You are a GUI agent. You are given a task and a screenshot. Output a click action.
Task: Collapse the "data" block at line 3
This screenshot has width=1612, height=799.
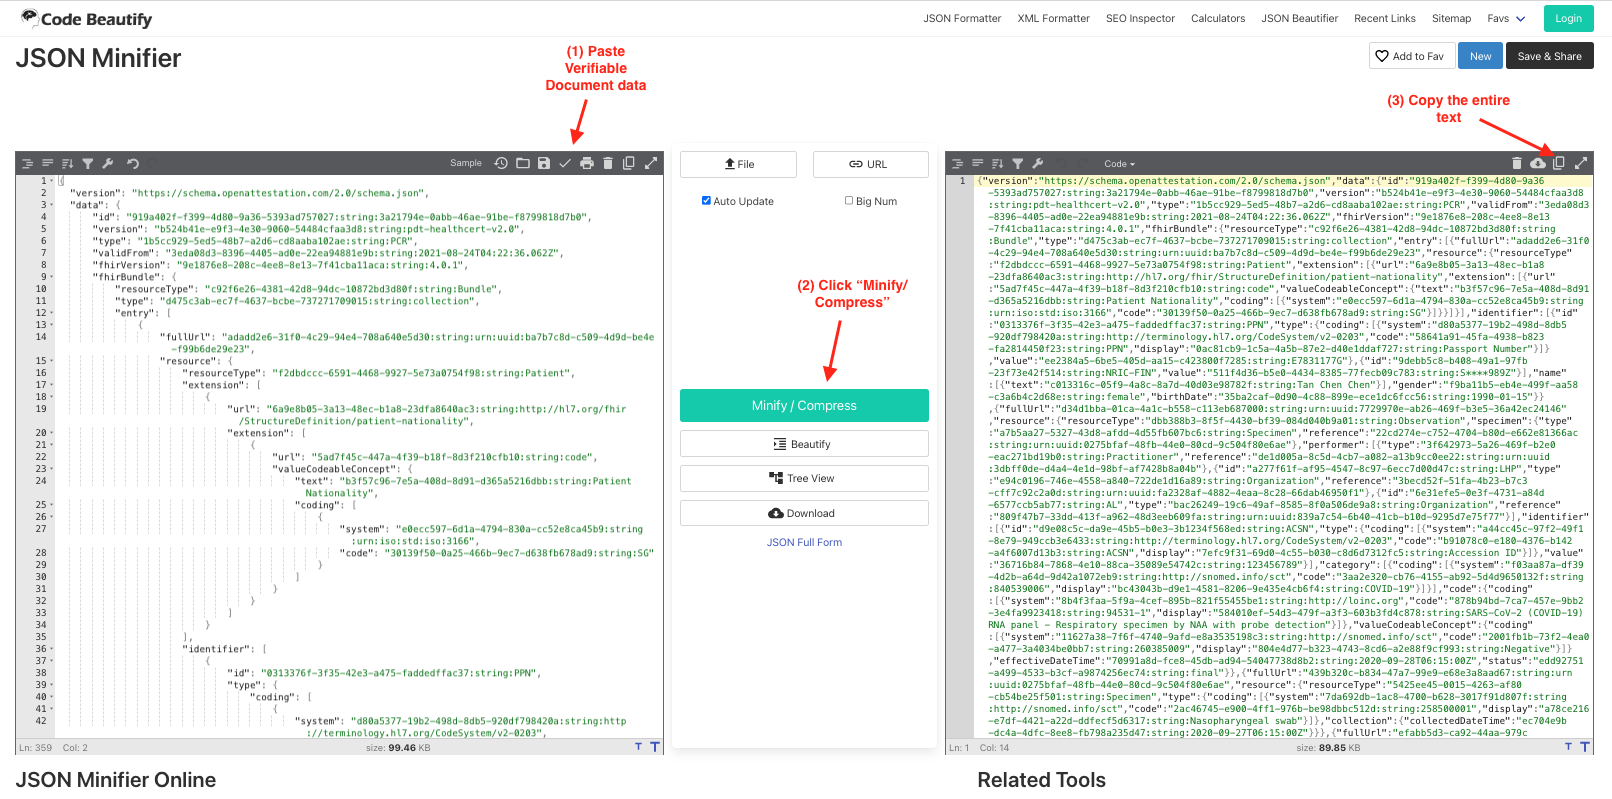point(52,205)
